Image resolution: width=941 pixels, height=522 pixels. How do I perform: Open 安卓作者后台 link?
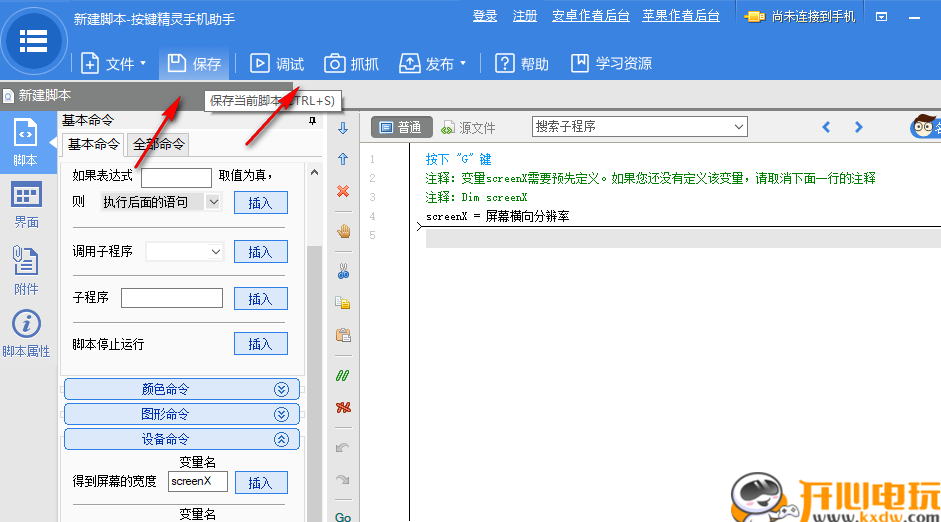[591, 16]
